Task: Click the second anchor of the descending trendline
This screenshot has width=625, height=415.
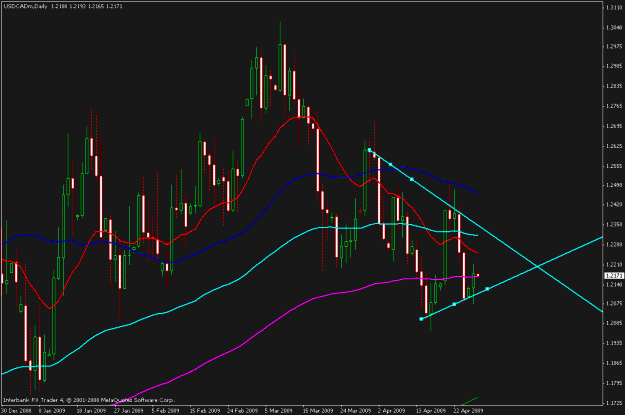Action: [x=391, y=165]
